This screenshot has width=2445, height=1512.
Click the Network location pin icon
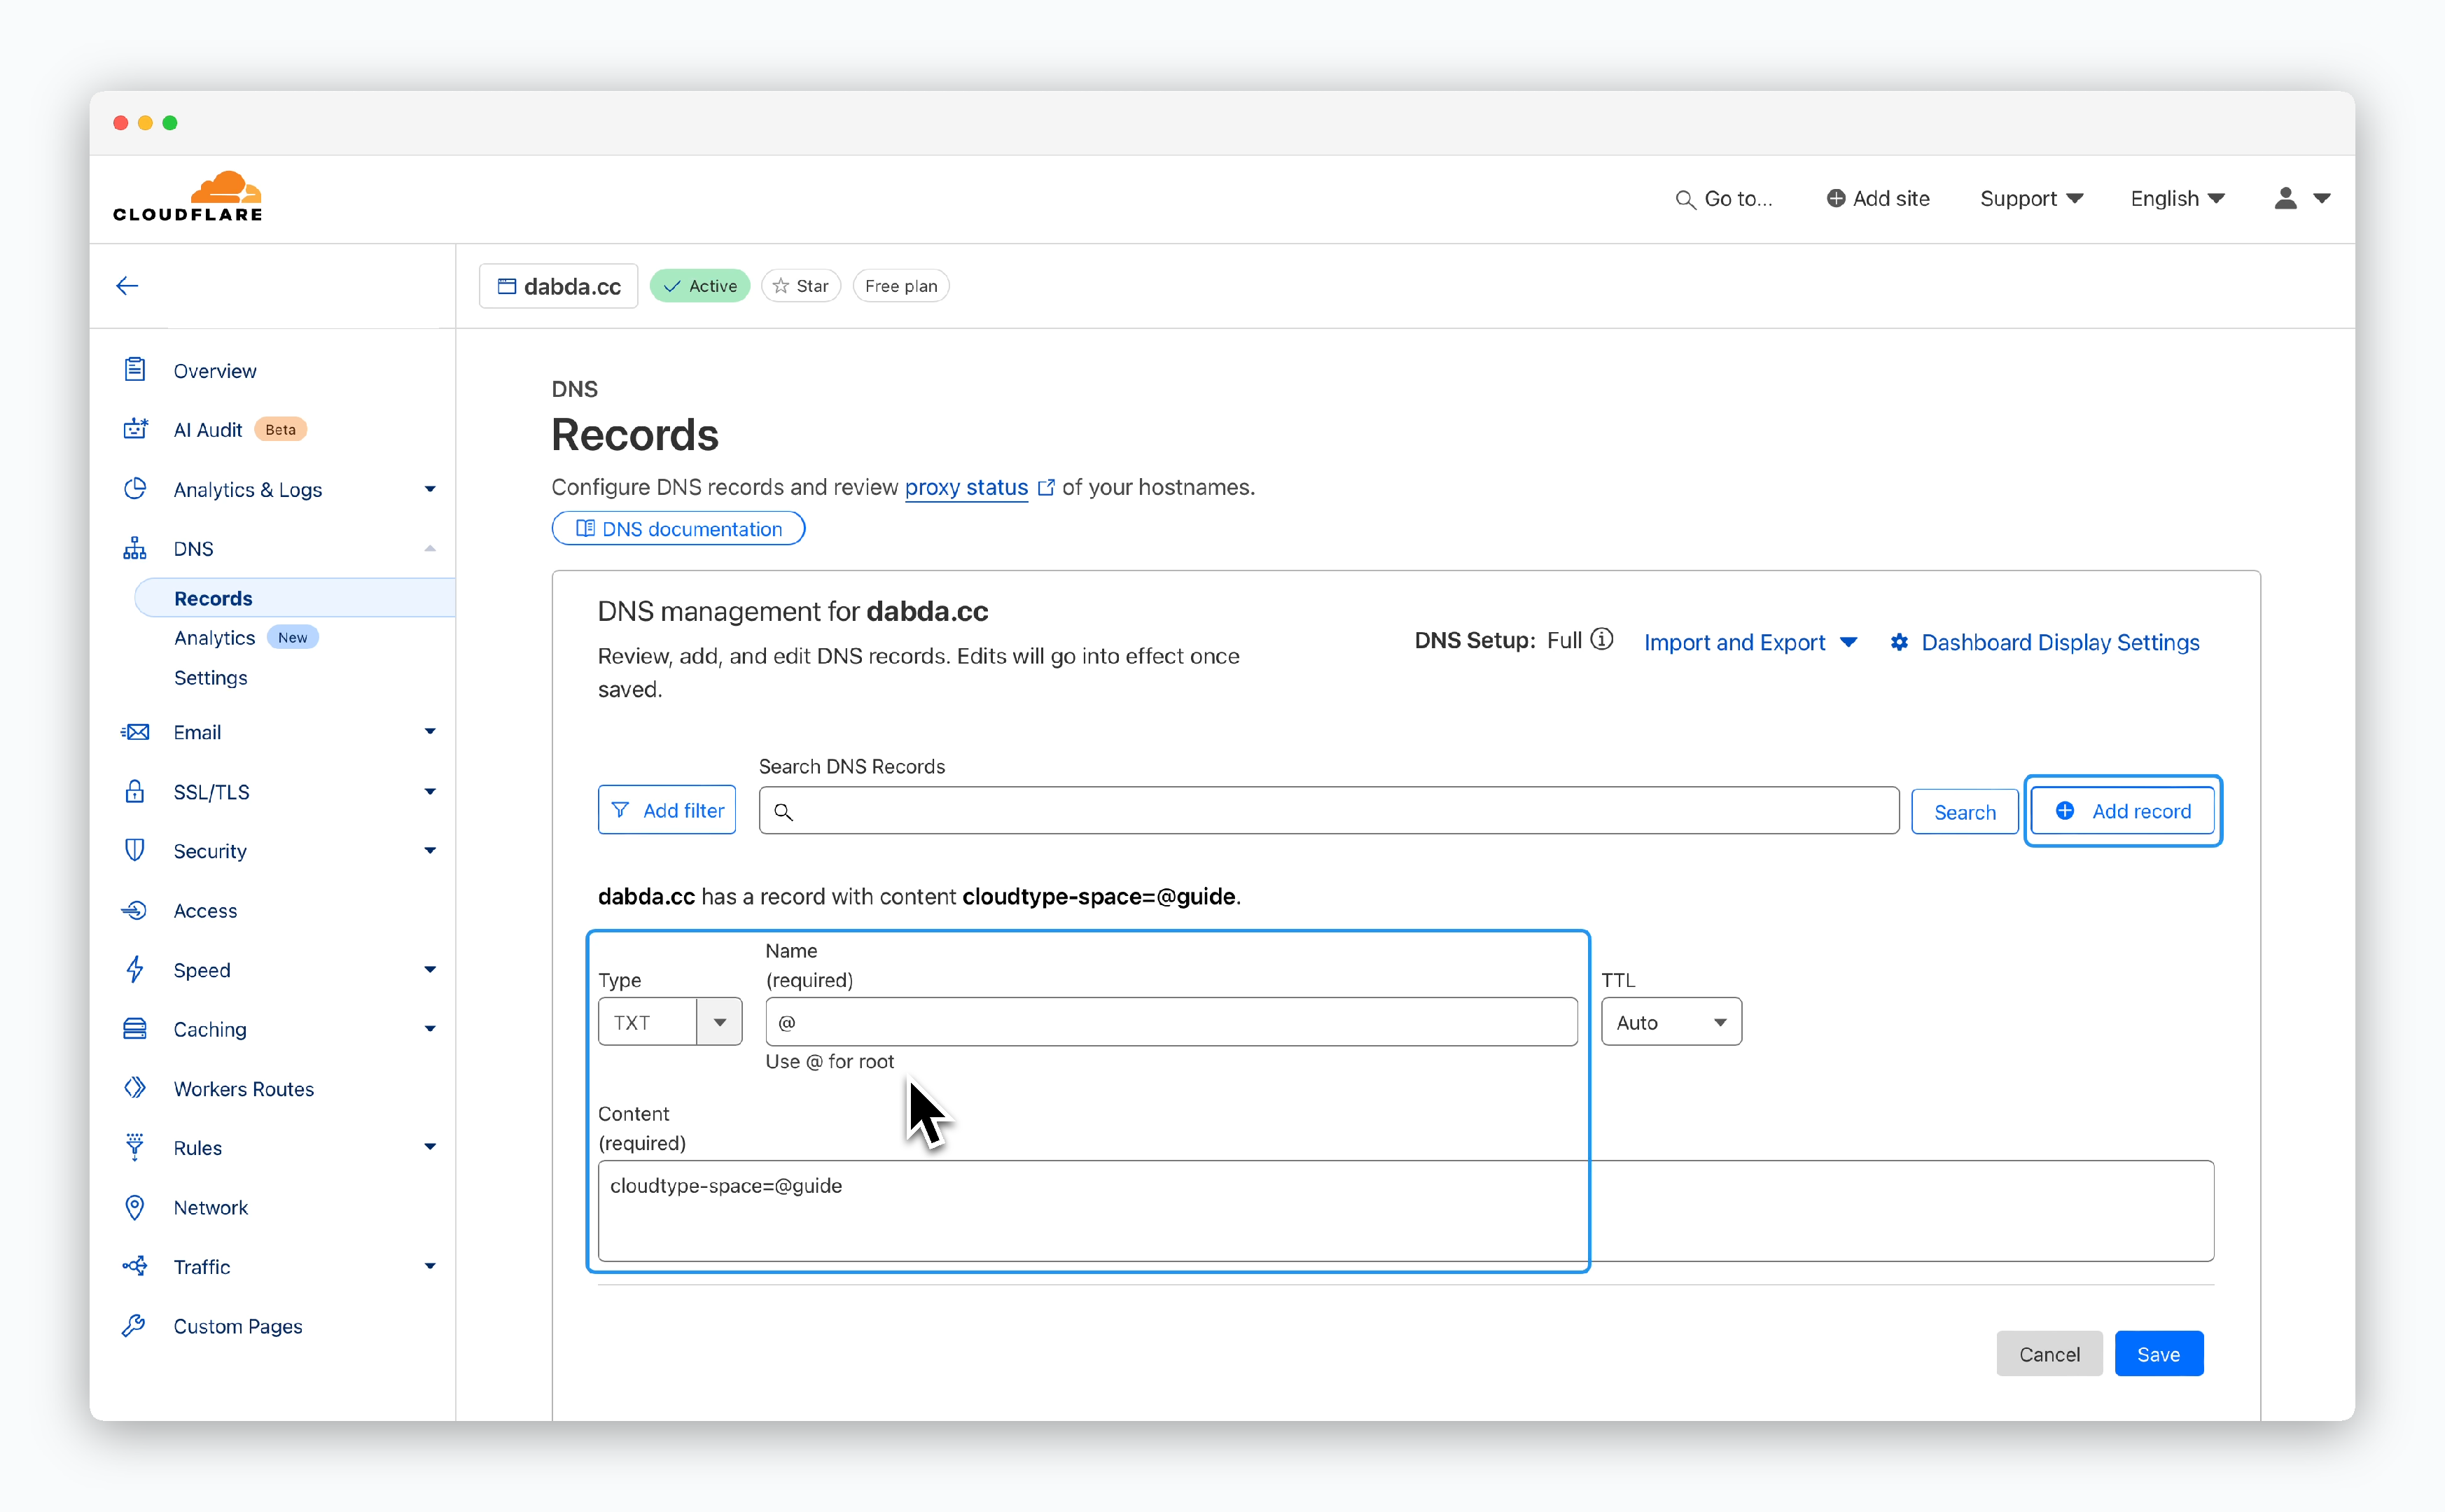pos(135,1207)
